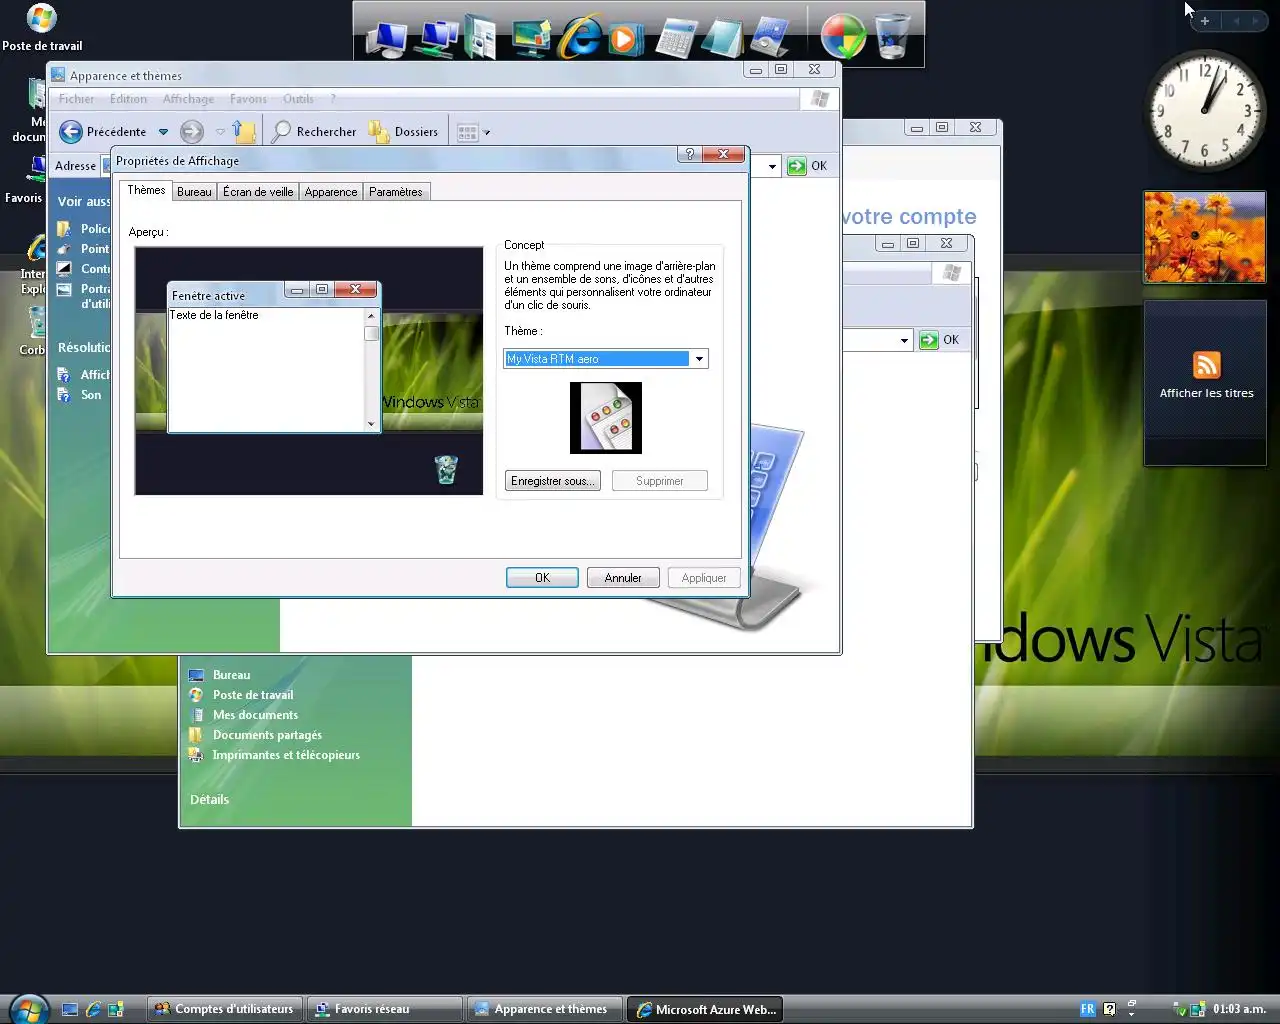Viewport: 1280px width, 1024px height.
Task: Open the Notepad icon in the dock
Action: click(x=723, y=38)
